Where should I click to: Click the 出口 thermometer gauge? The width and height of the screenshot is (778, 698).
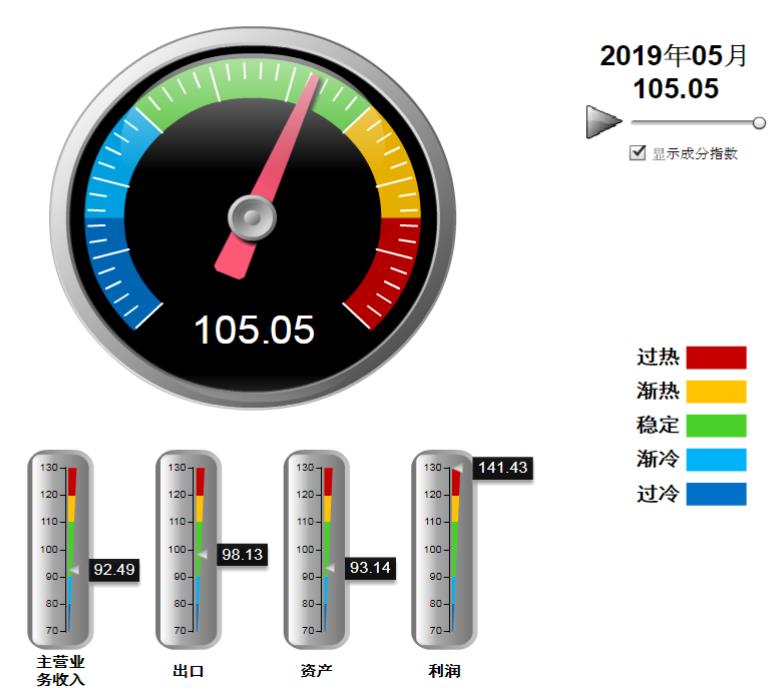189,548
